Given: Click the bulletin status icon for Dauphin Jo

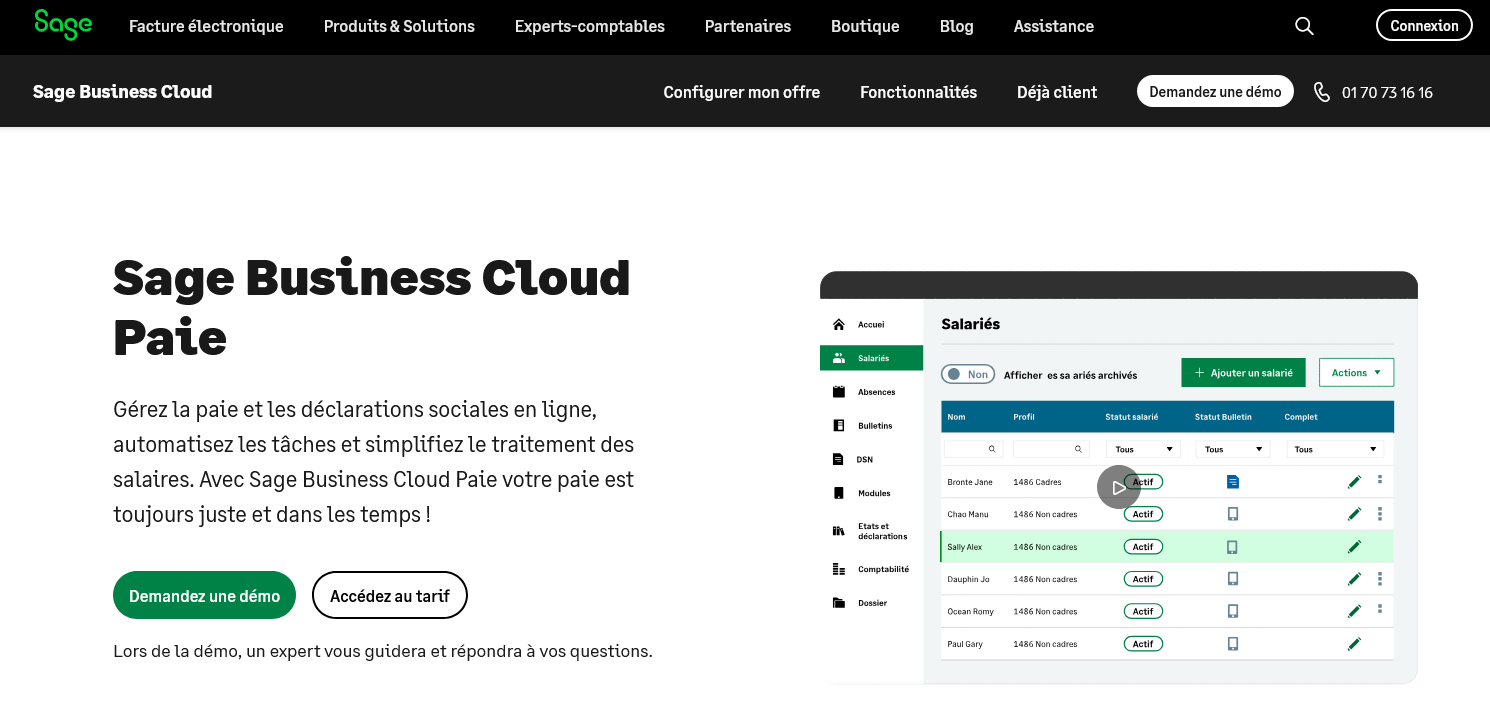Looking at the screenshot, I should point(1233,579).
